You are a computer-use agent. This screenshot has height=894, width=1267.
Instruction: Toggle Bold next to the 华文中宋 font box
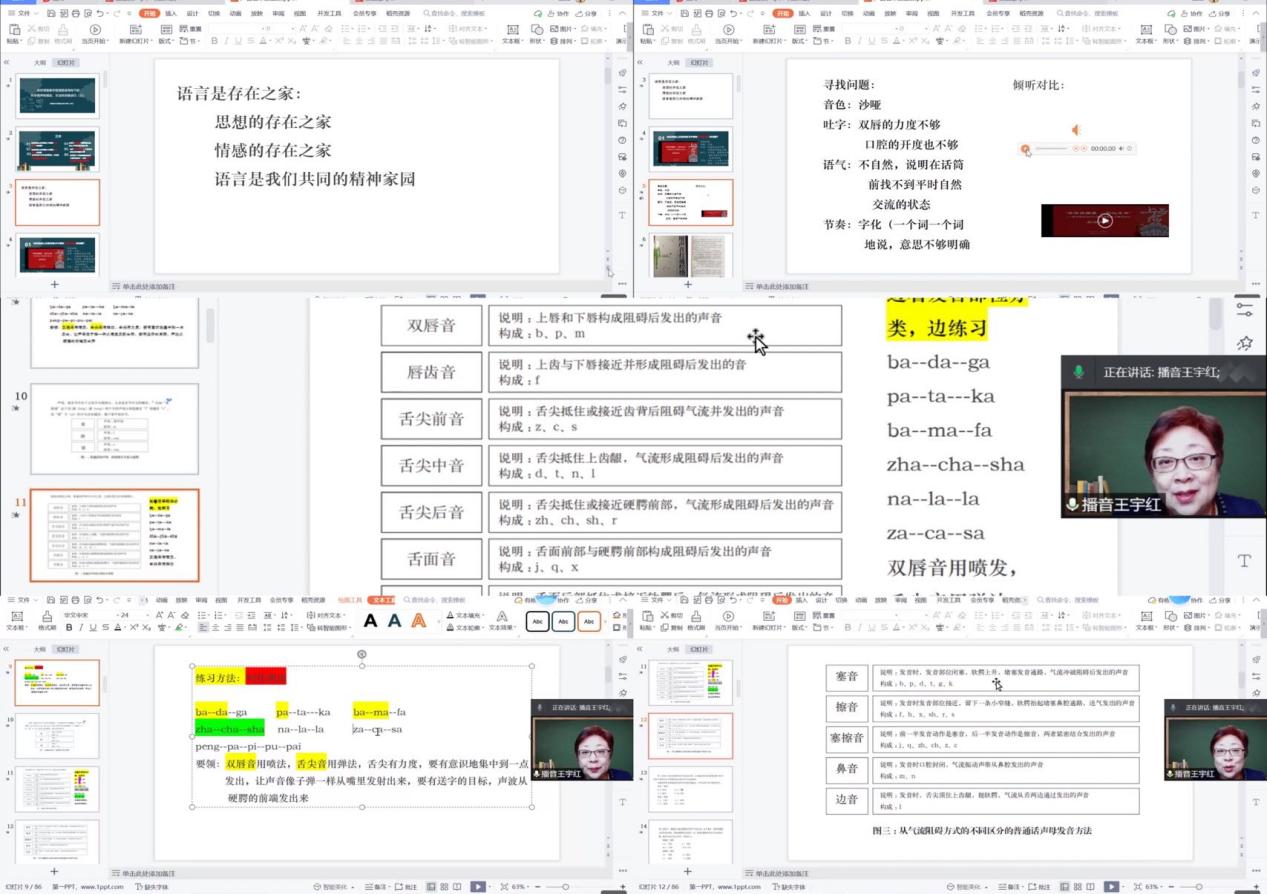[69, 628]
